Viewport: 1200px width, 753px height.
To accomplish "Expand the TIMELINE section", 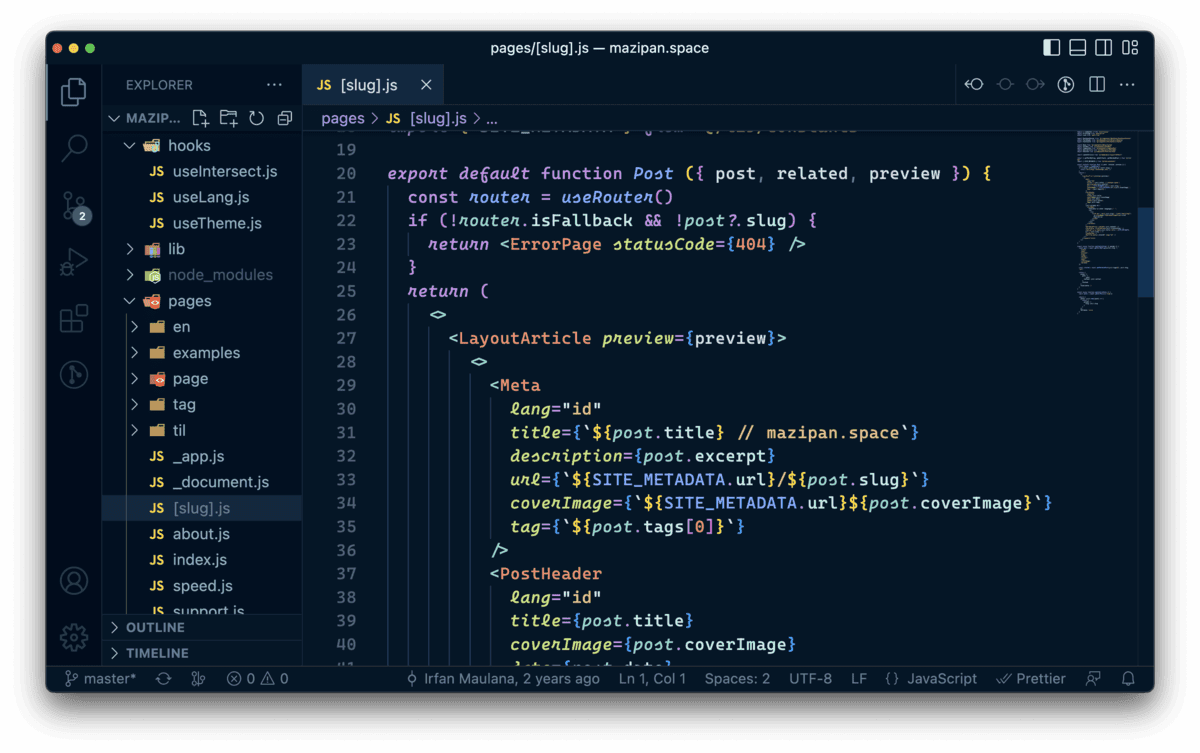I will pyautogui.click(x=202, y=653).
